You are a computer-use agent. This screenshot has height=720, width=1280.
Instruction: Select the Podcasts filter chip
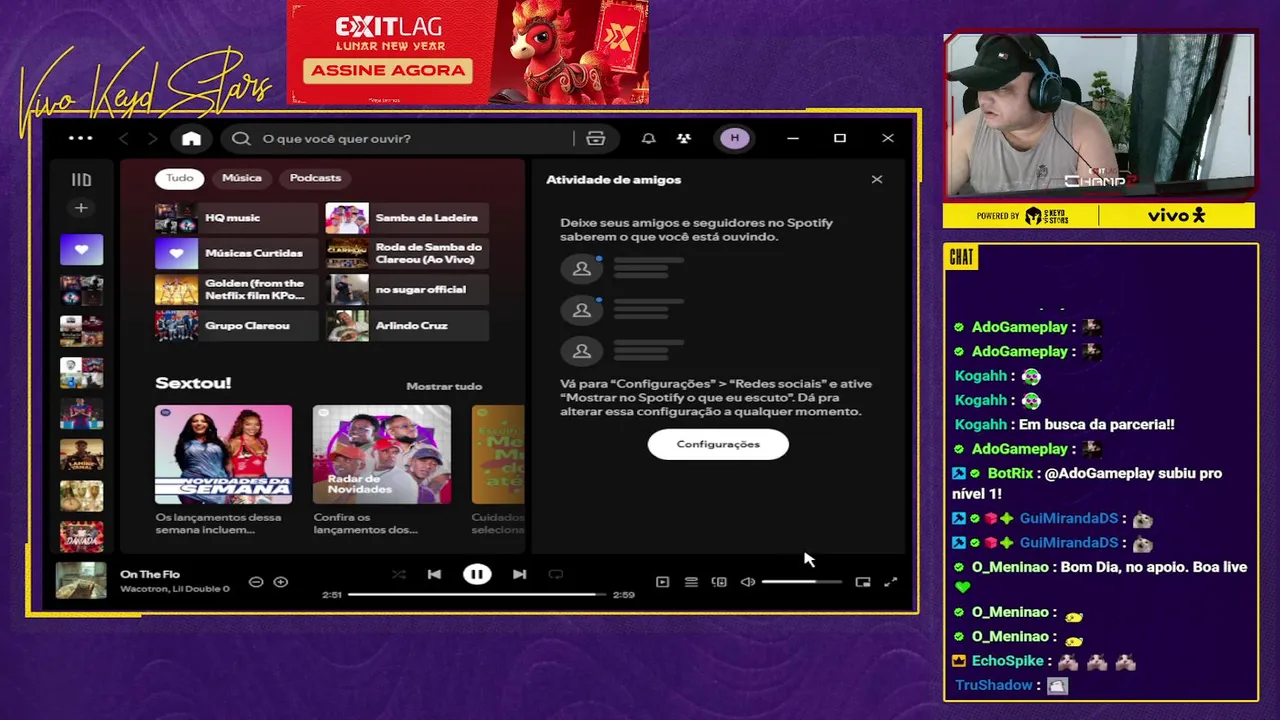[315, 178]
